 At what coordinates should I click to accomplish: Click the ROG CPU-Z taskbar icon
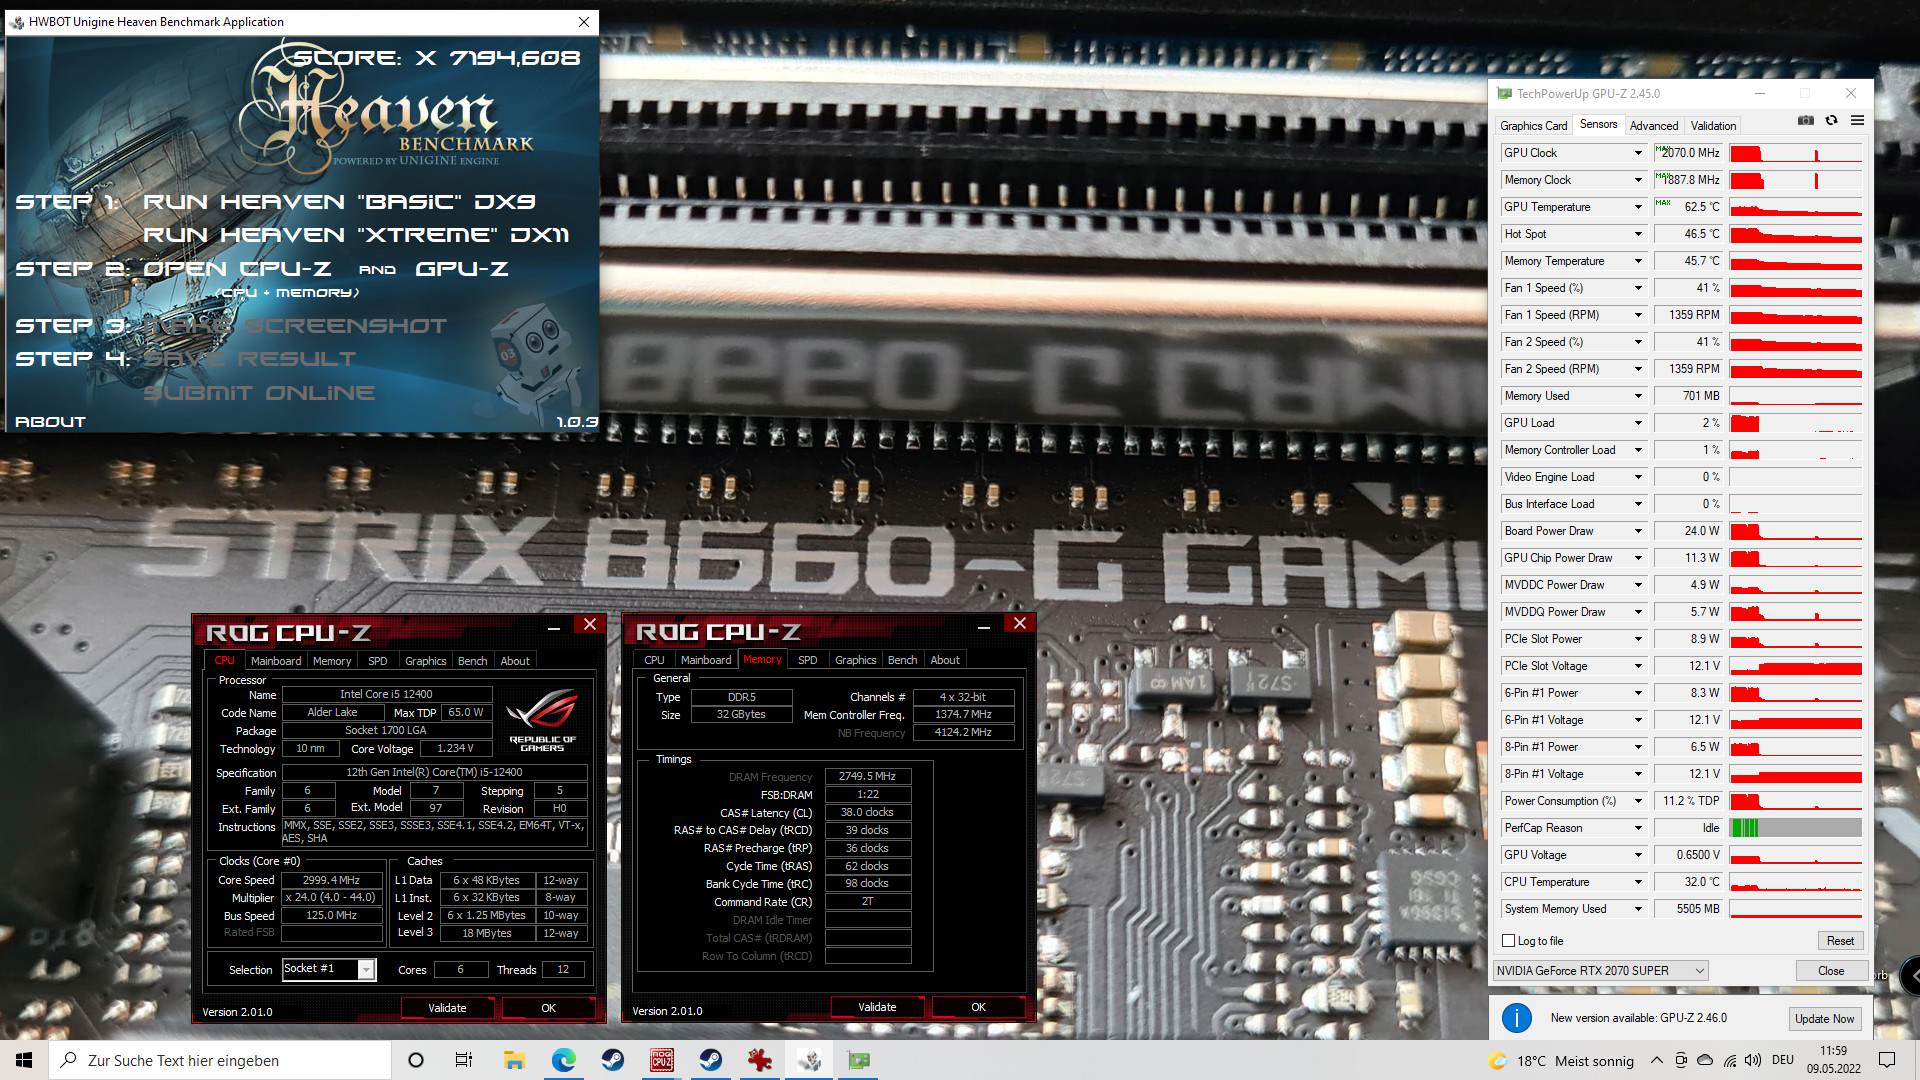click(x=661, y=1060)
